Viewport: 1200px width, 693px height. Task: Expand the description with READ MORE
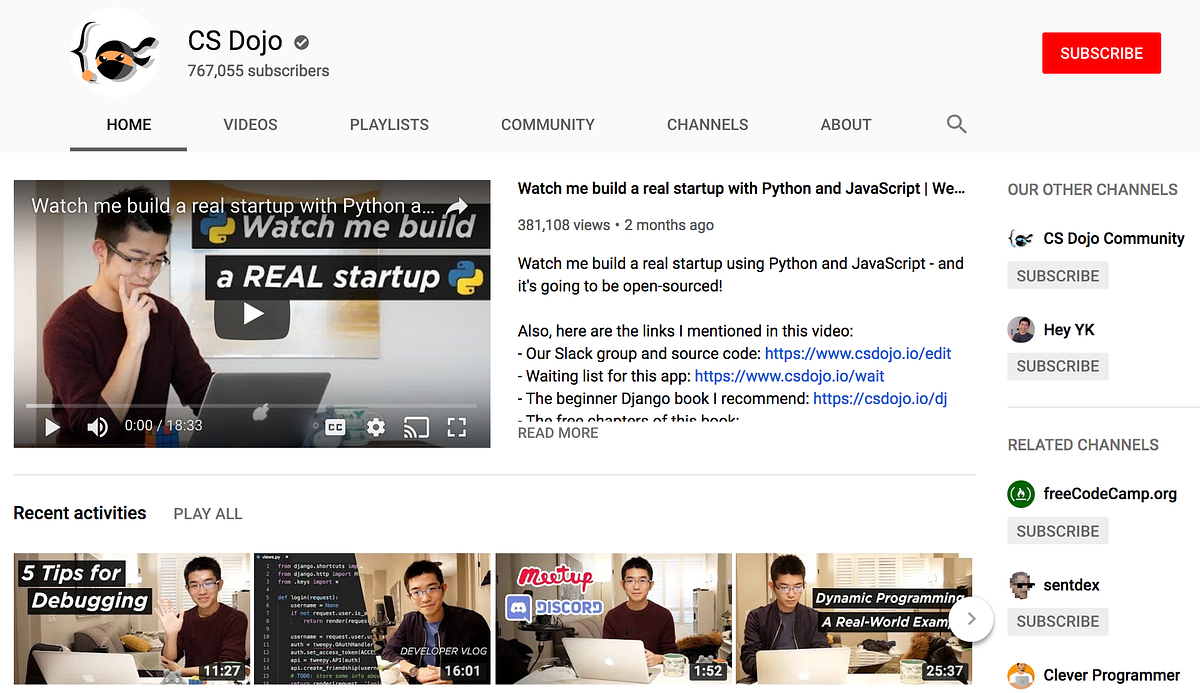pyautogui.click(x=557, y=432)
